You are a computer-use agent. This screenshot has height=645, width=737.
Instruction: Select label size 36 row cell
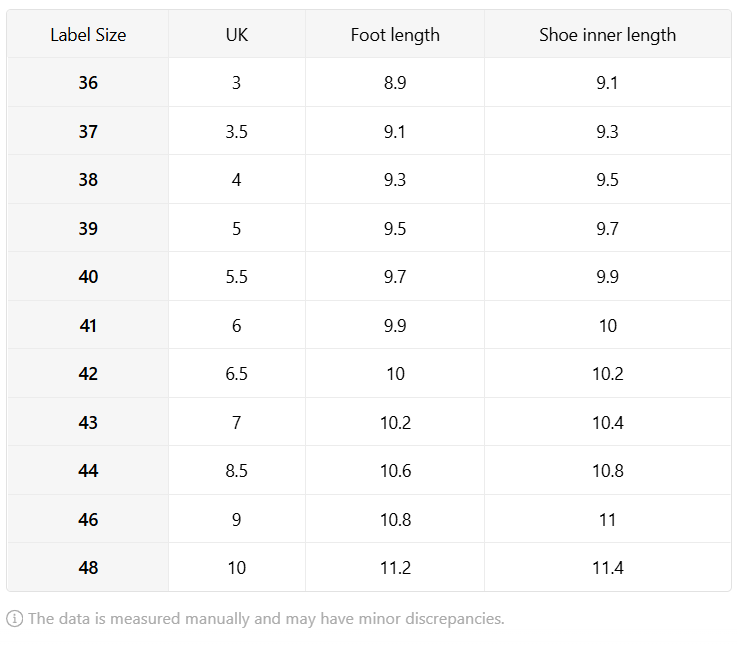tap(88, 83)
